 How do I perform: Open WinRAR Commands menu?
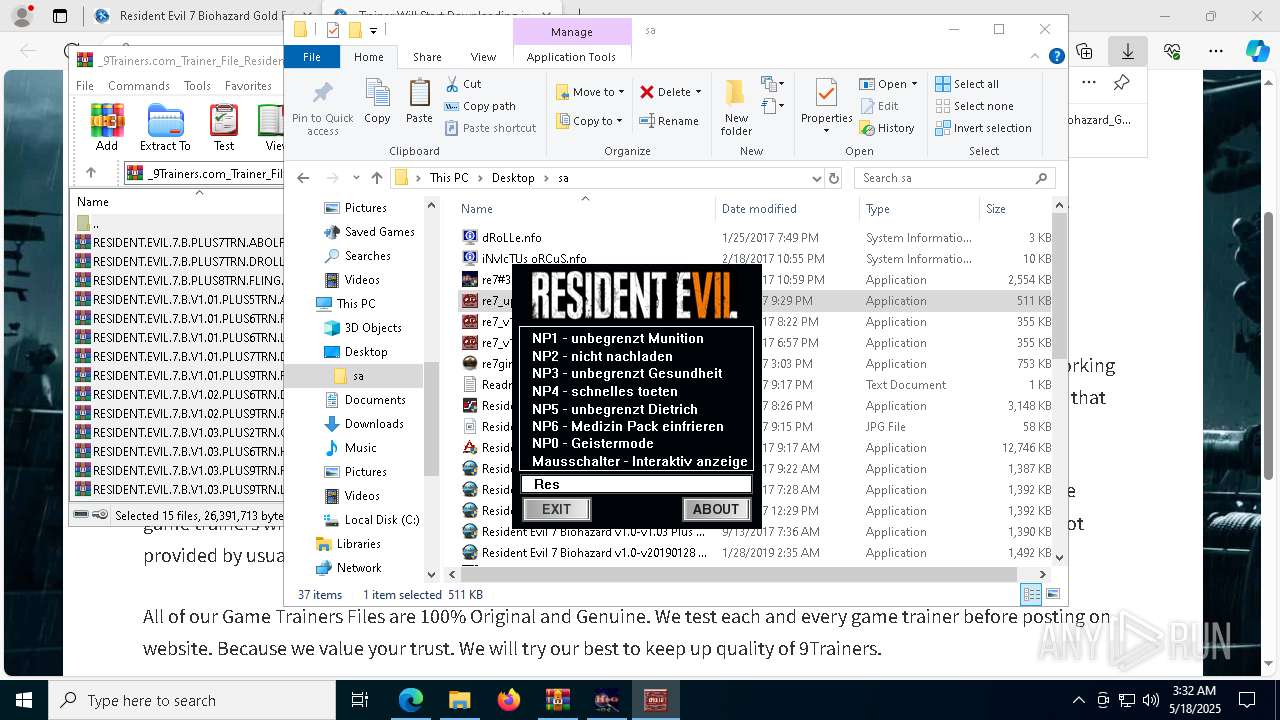pyautogui.click(x=139, y=86)
